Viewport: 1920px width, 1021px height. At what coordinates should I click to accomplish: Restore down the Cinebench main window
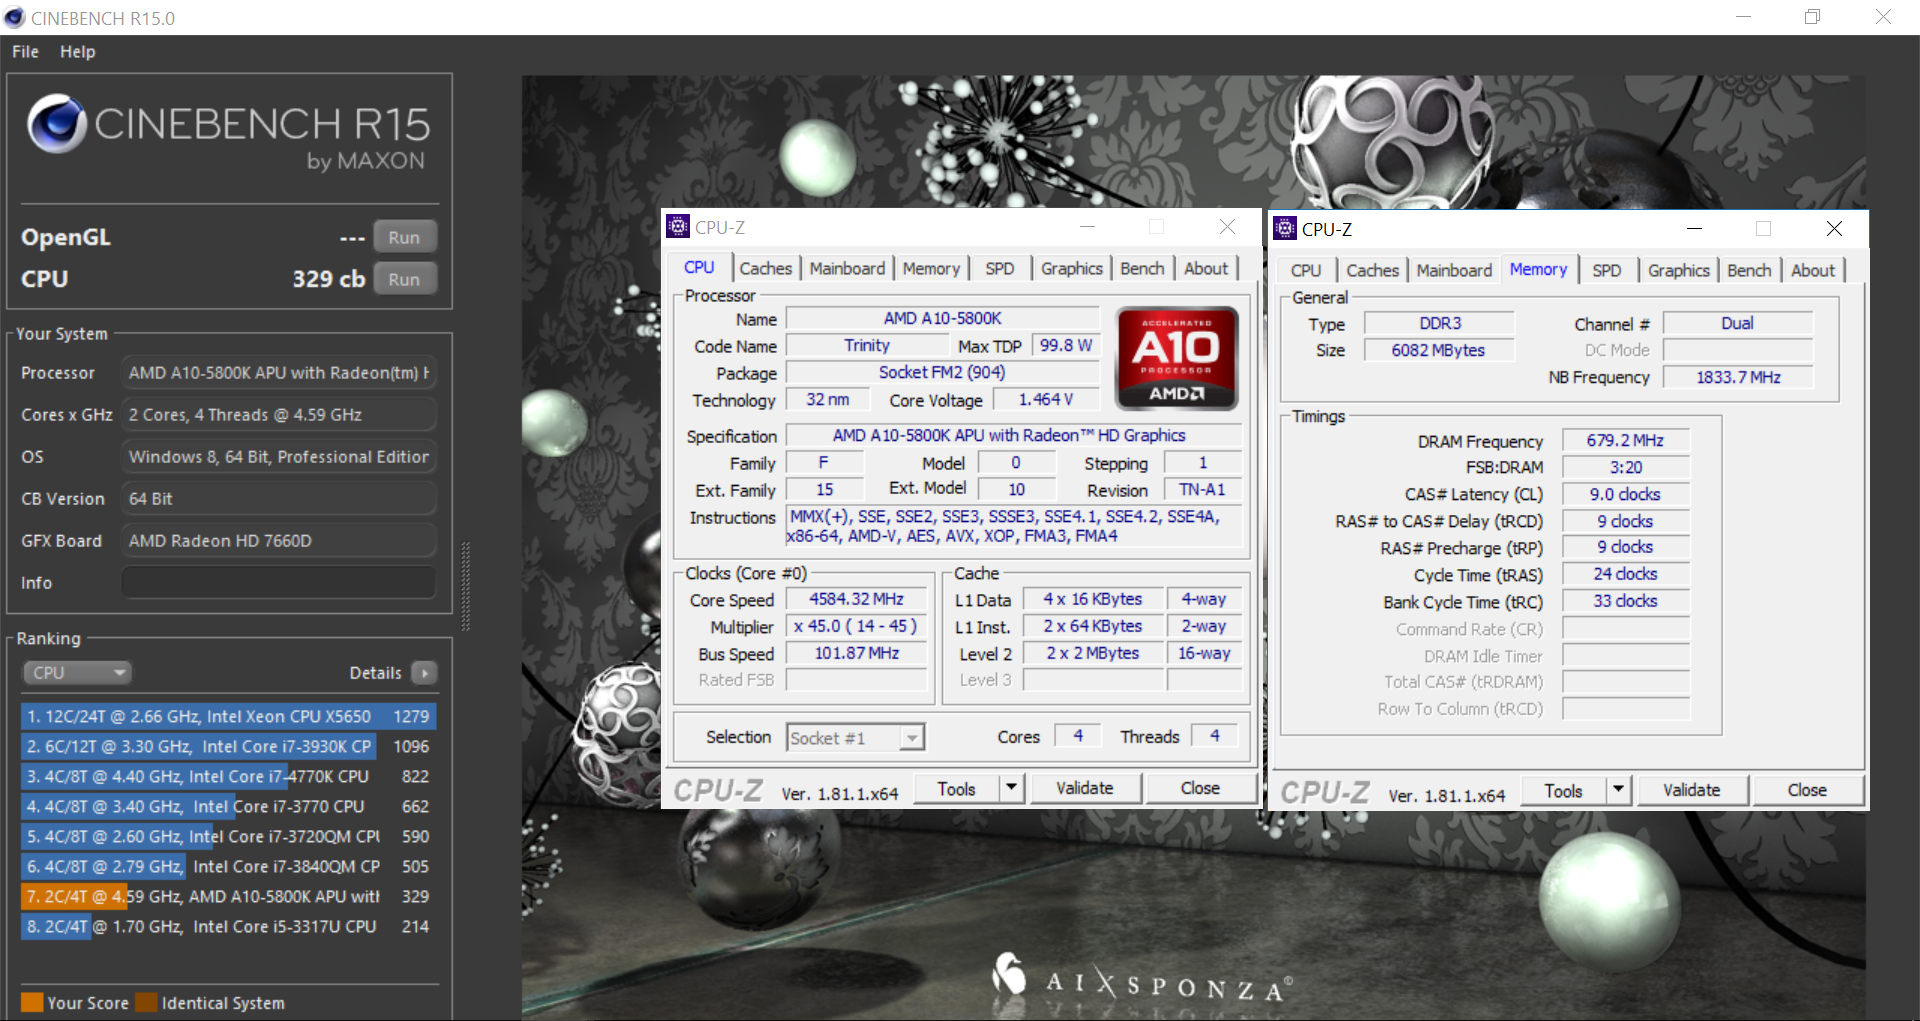click(1812, 17)
